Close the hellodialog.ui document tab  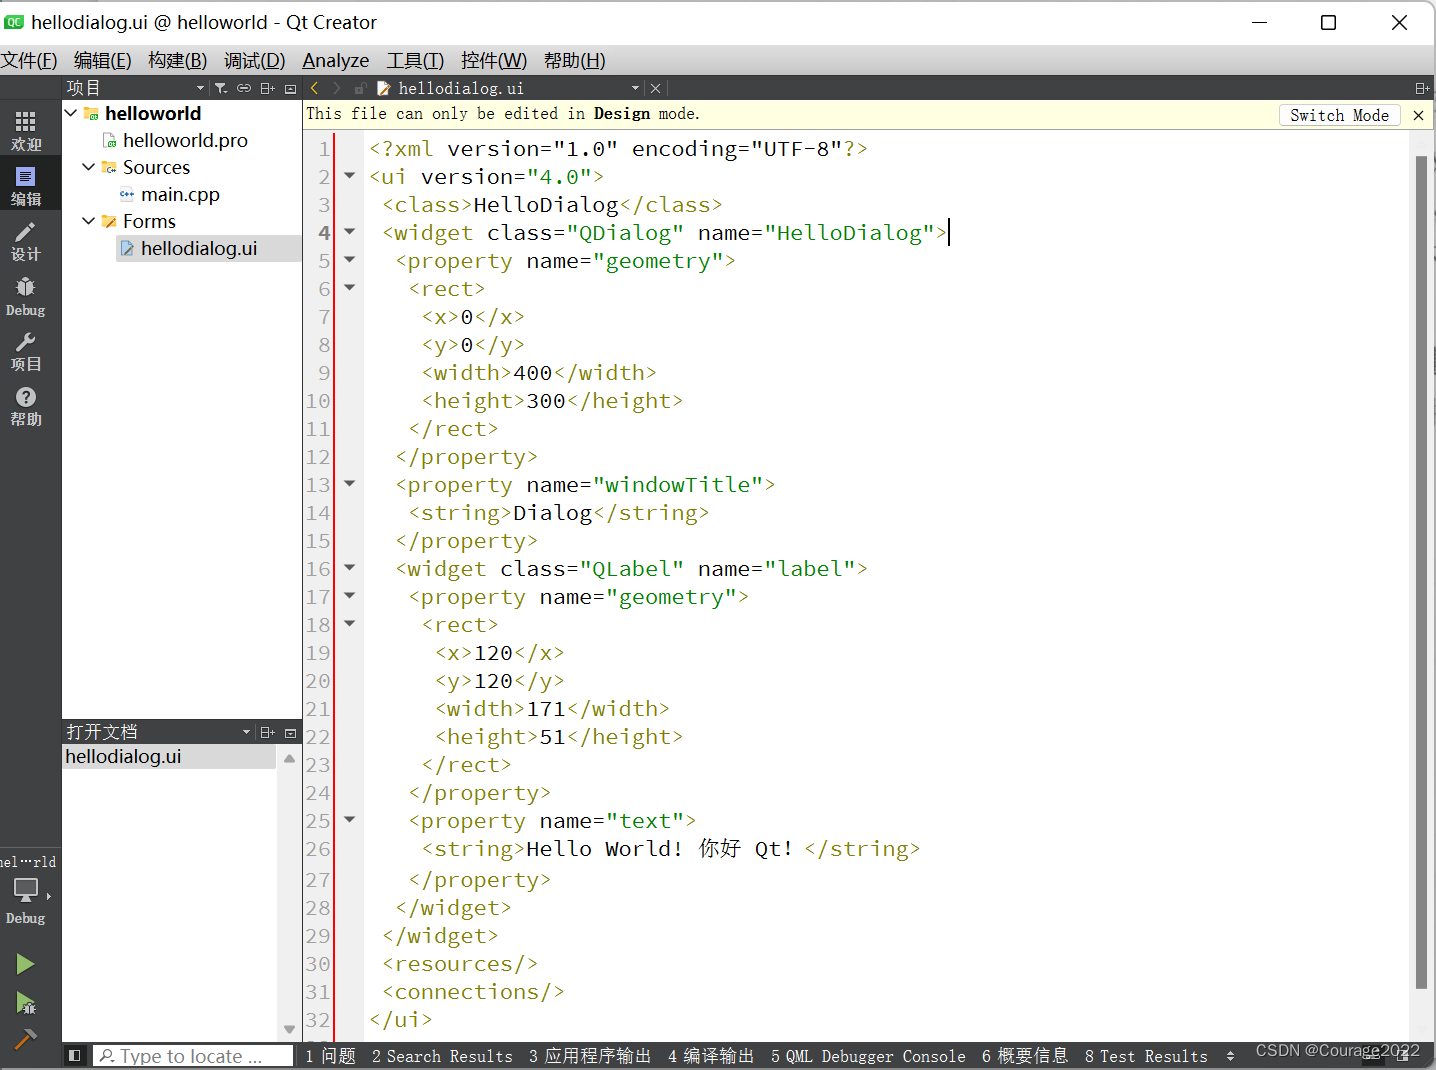point(655,88)
